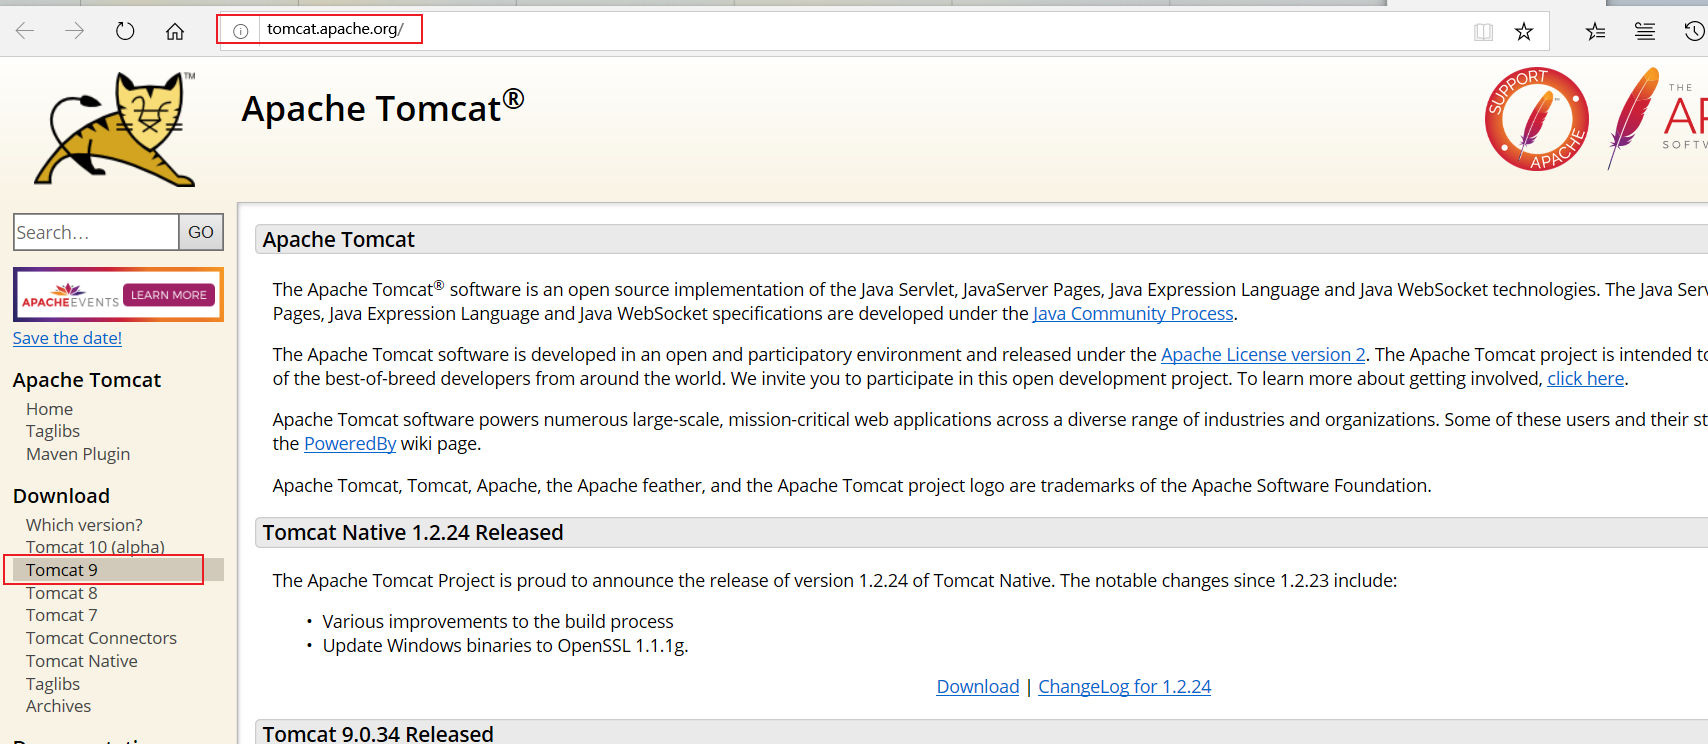Open Tomcat Native sidebar link
This screenshot has height=744, width=1708.
pos(82,661)
